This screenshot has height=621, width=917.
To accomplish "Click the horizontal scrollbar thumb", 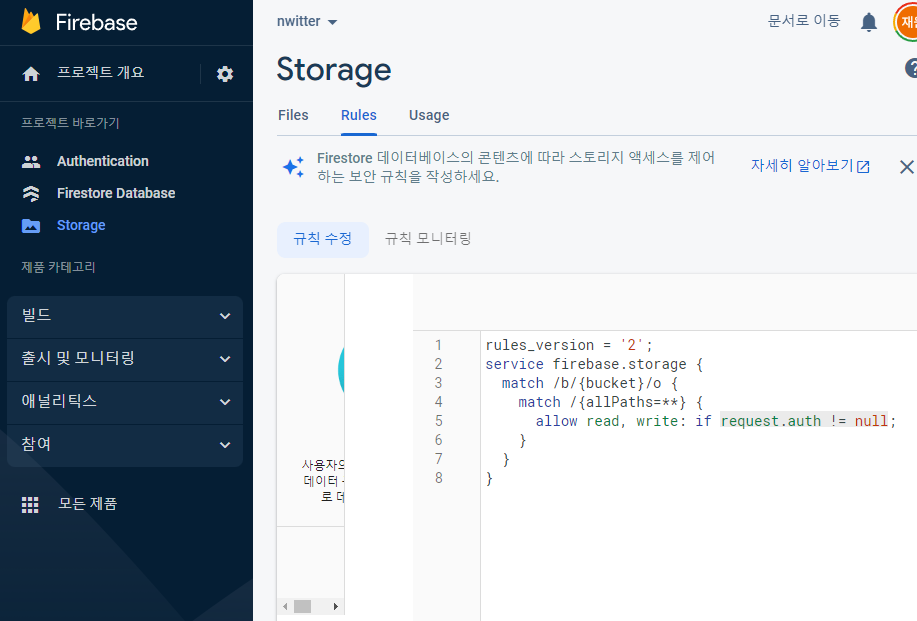I will tap(302, 606).
